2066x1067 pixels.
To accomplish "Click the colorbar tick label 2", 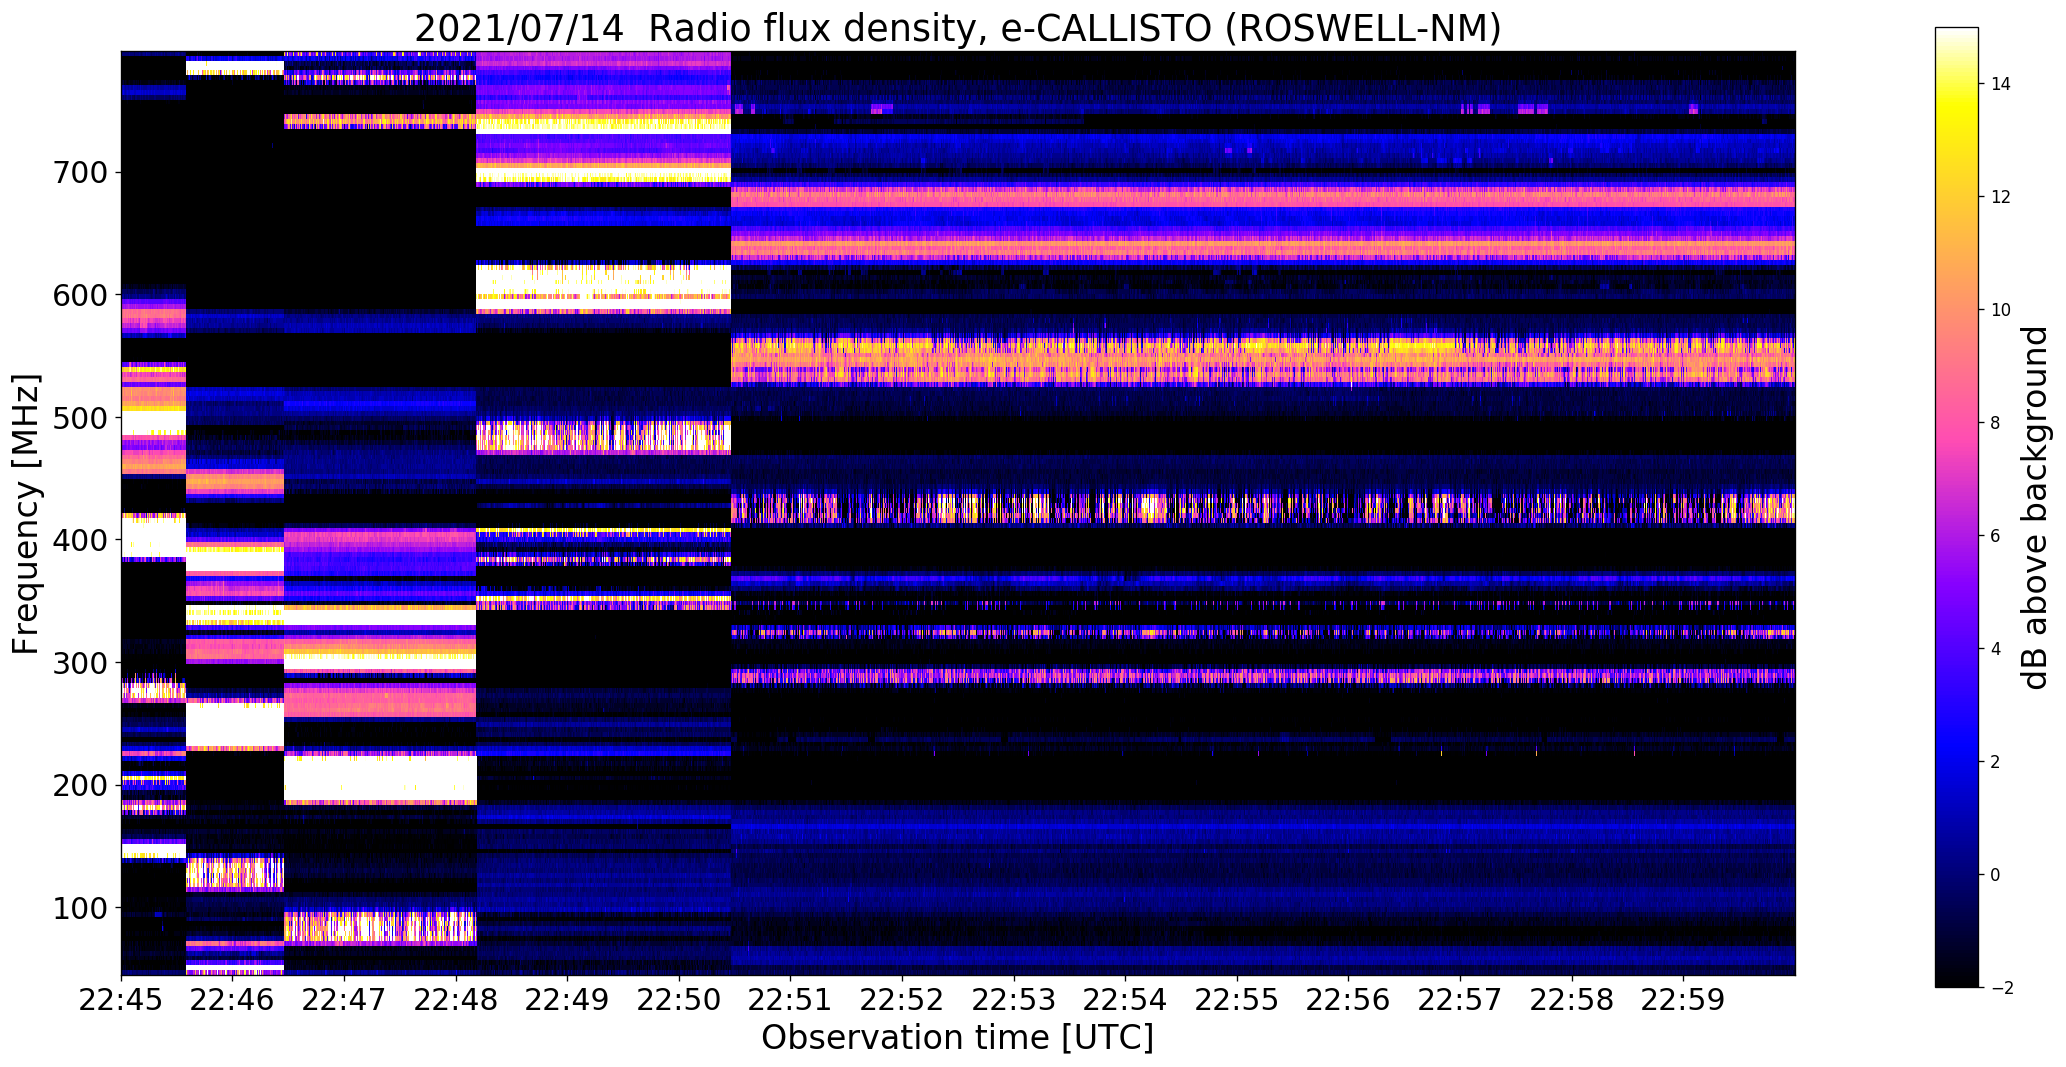I will [x=1996, y=762].
